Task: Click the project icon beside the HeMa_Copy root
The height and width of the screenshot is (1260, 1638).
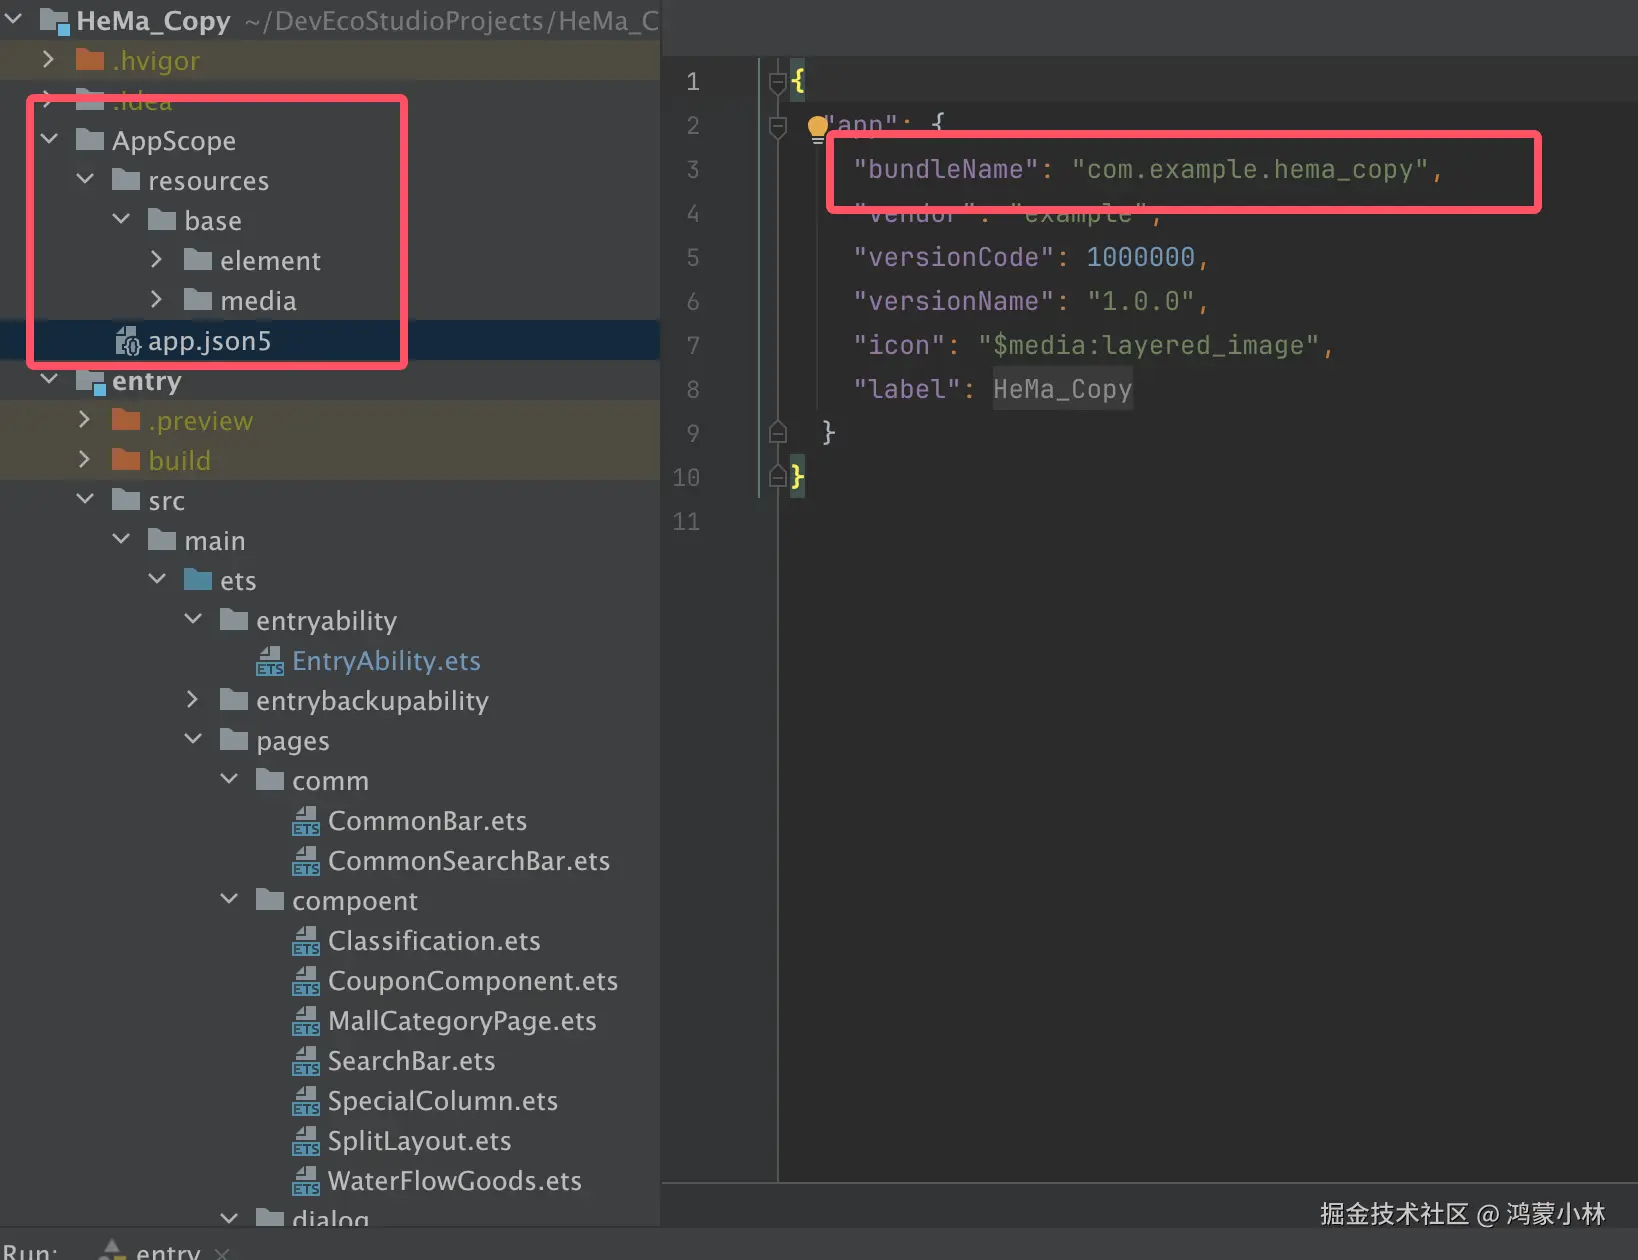Action: click(x=54, y=21)
